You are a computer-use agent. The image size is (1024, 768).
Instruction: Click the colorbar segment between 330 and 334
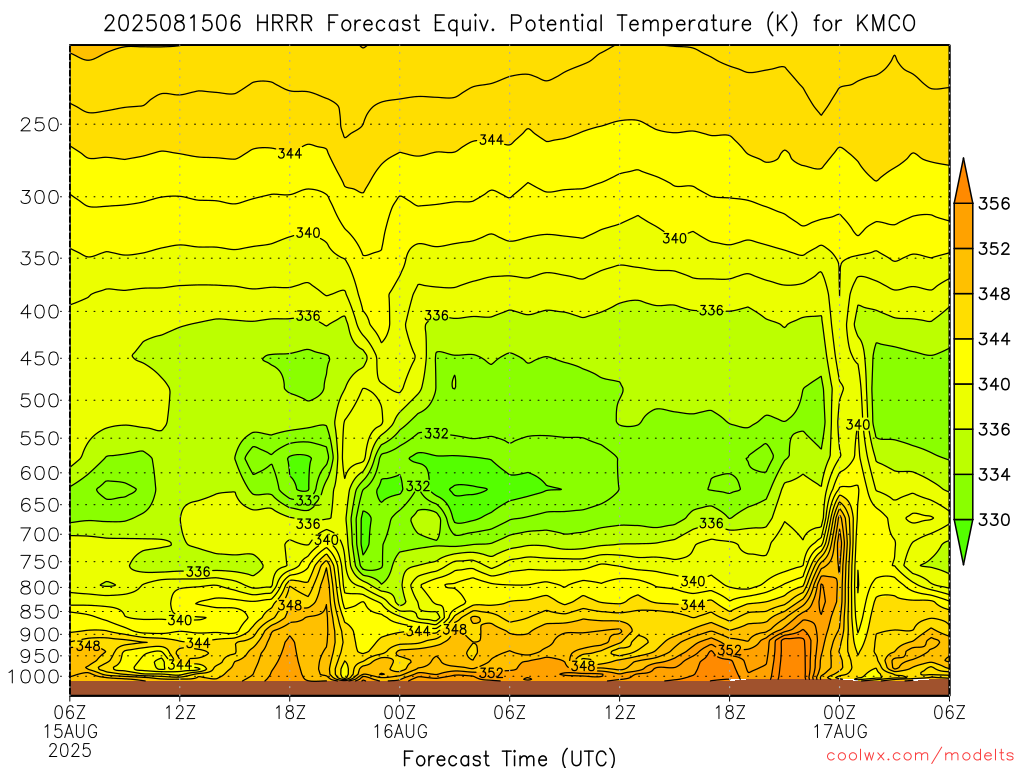(x=963, y=497)
